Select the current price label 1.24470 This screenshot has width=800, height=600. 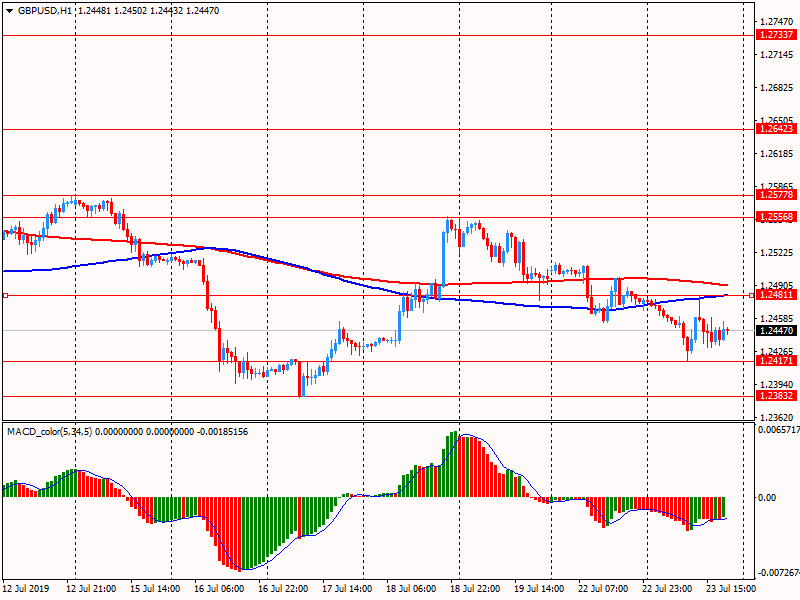(x=776, y=331)
